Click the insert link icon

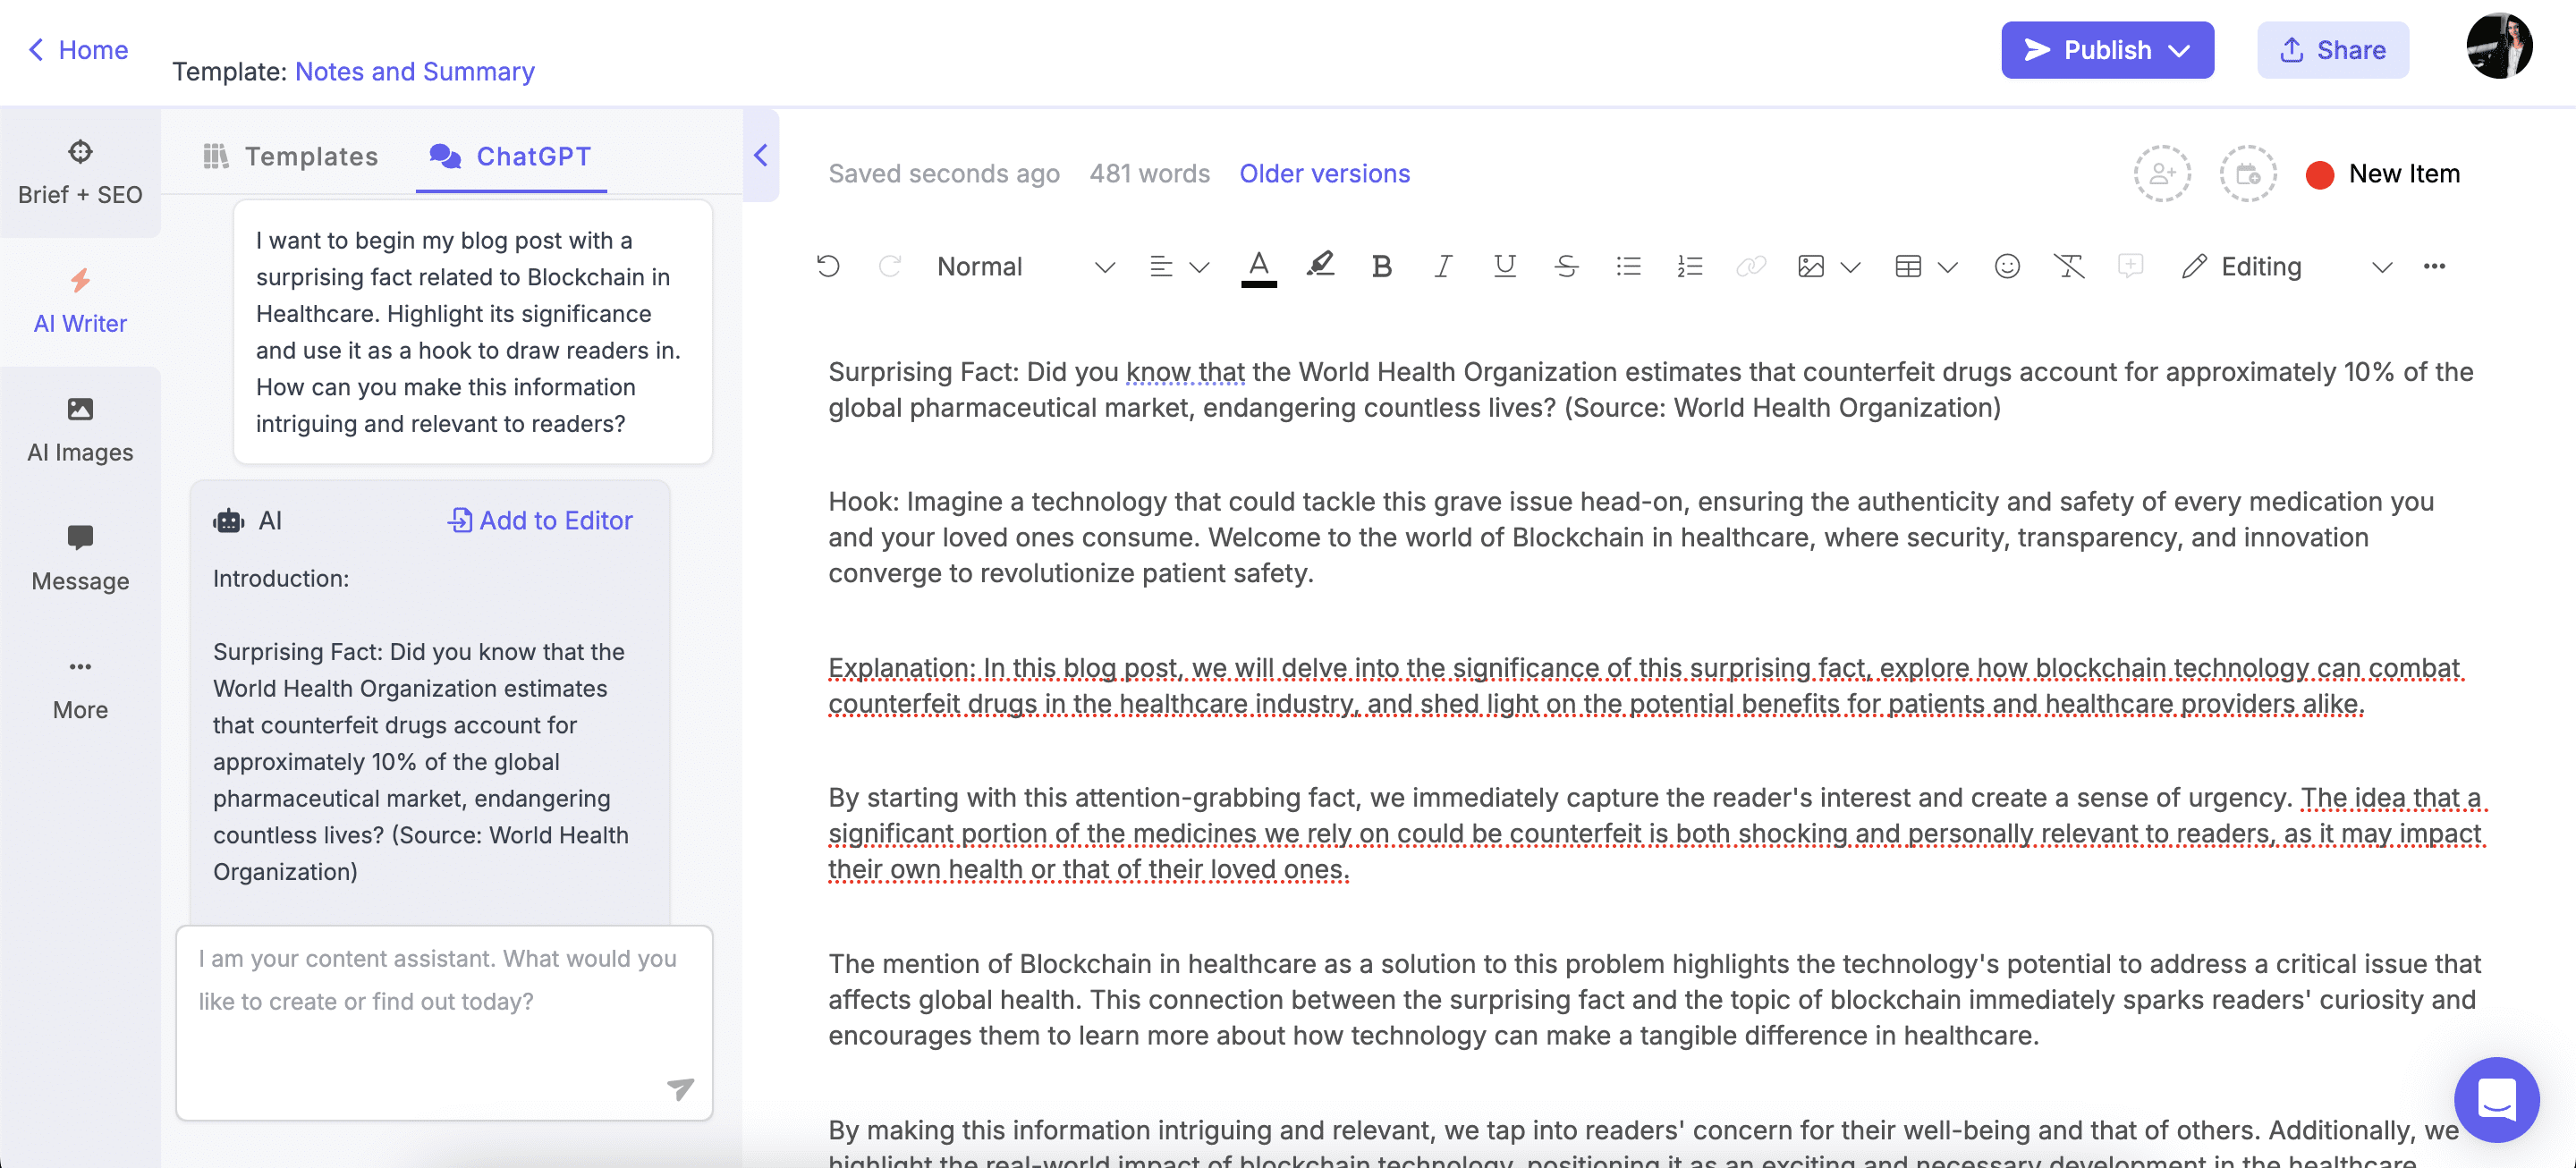(x=1751, y=266)
